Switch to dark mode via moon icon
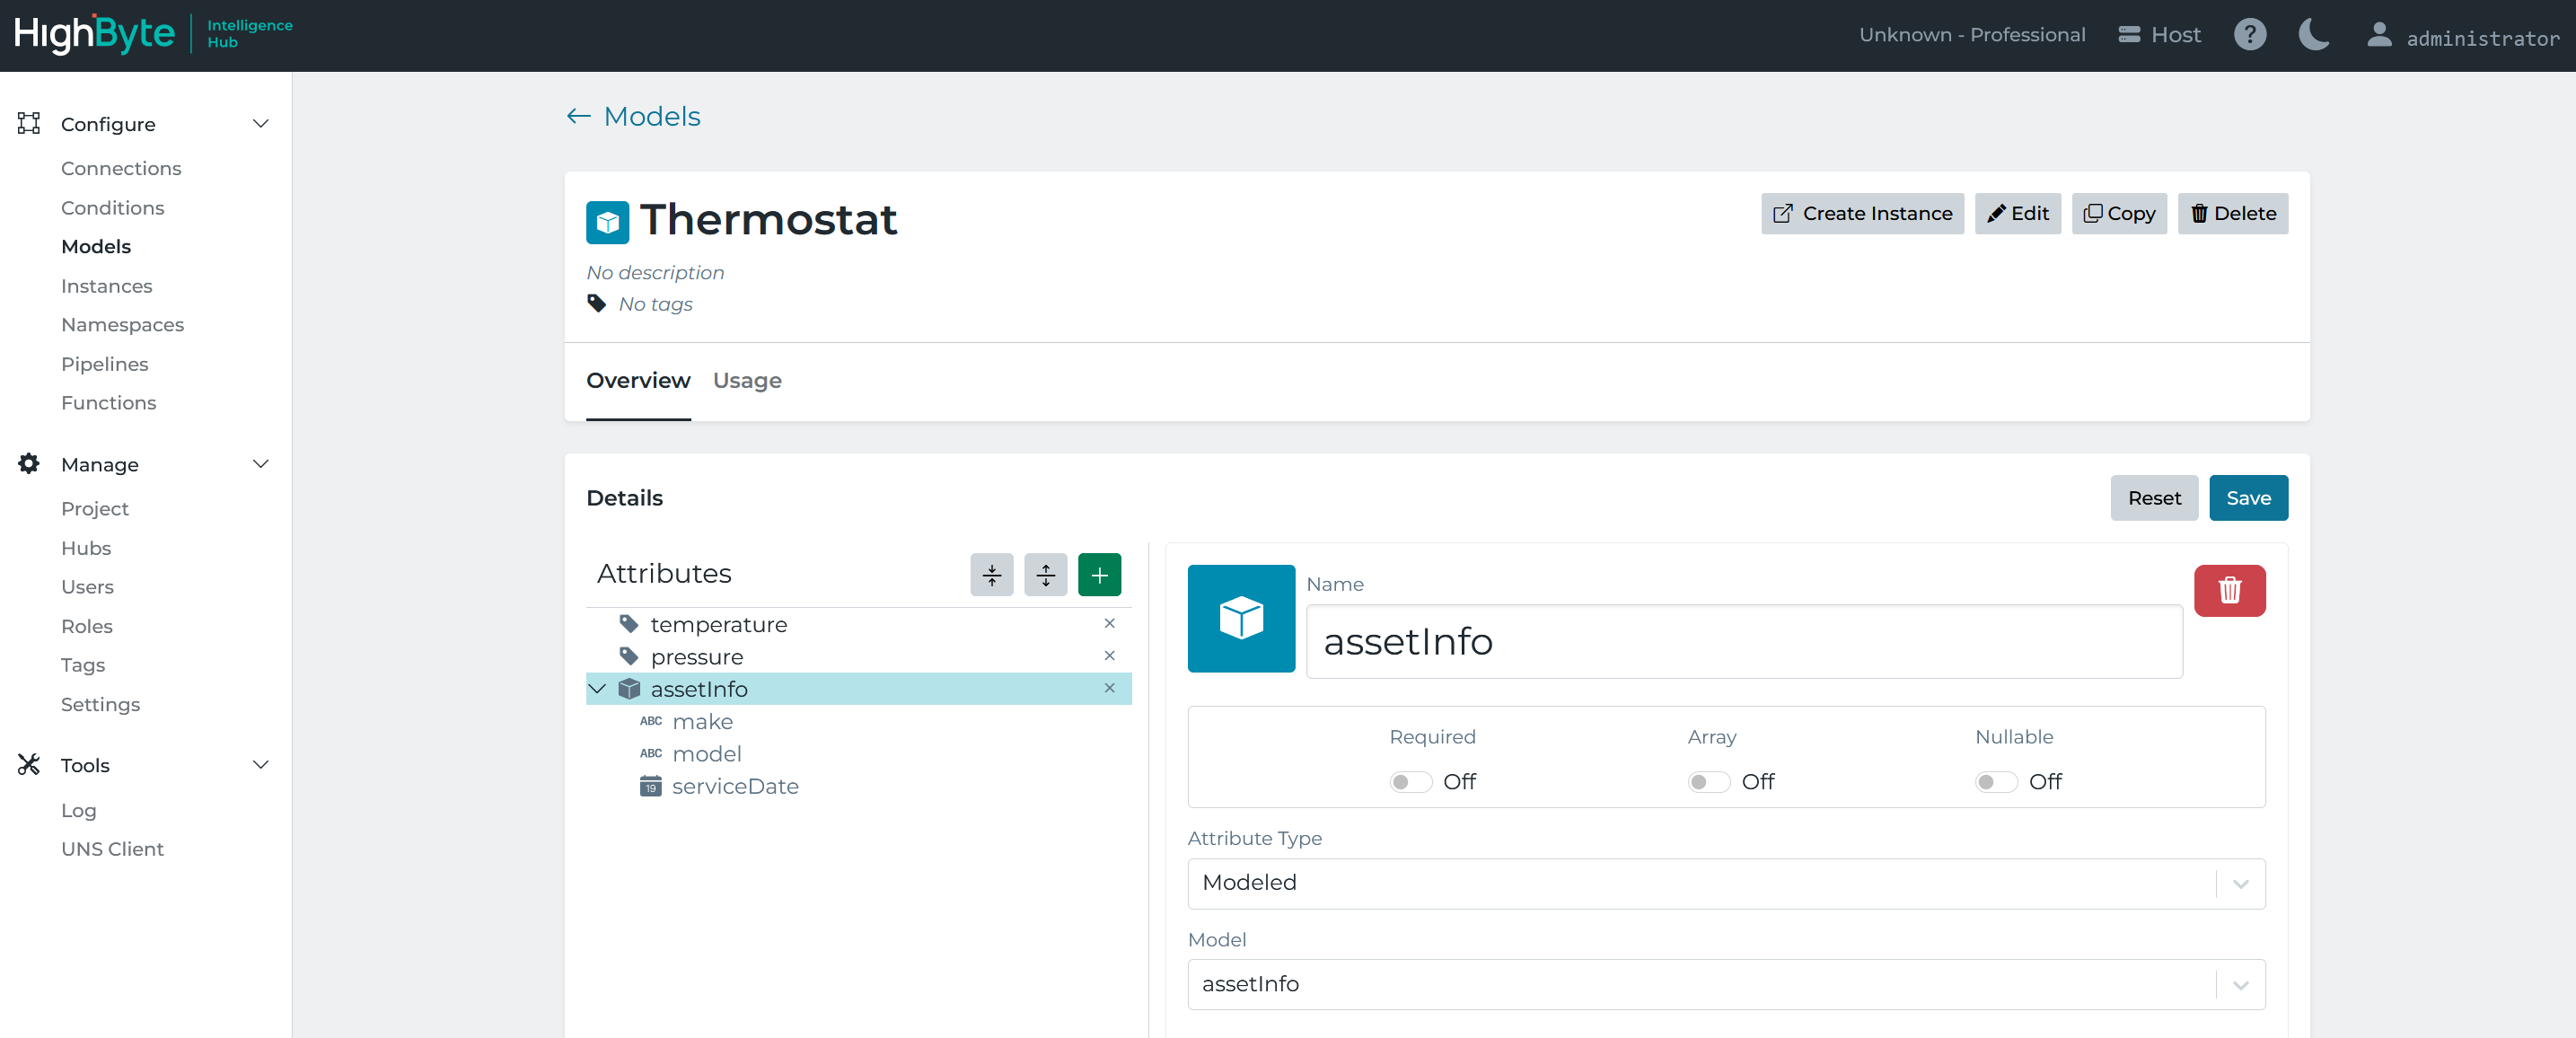The width and height of the screenshot is (2576, 1038). pos(2313,35)
